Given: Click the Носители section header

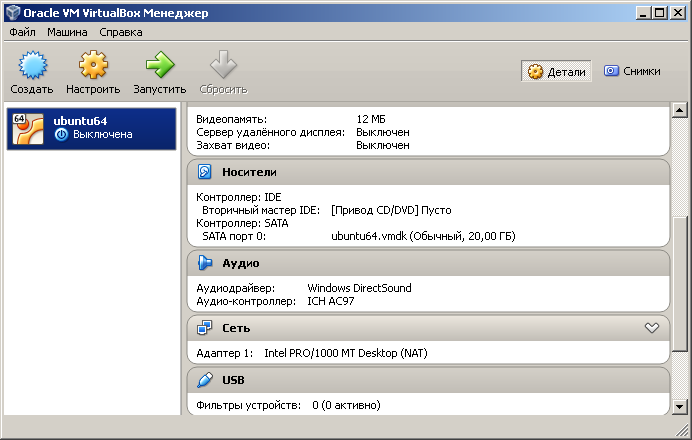Looking at the screenshot, I should coord(428,172).
